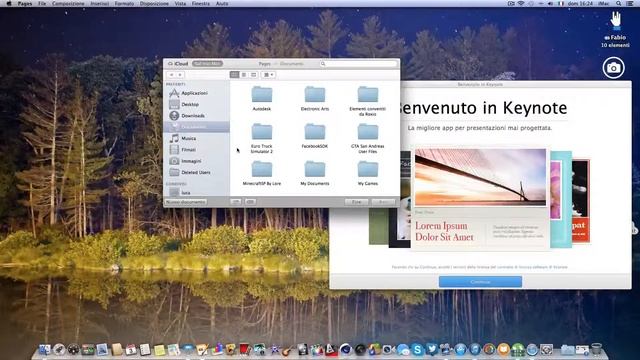
Task: Go forward using the dialog's right arrow
Action: [180, 75]
